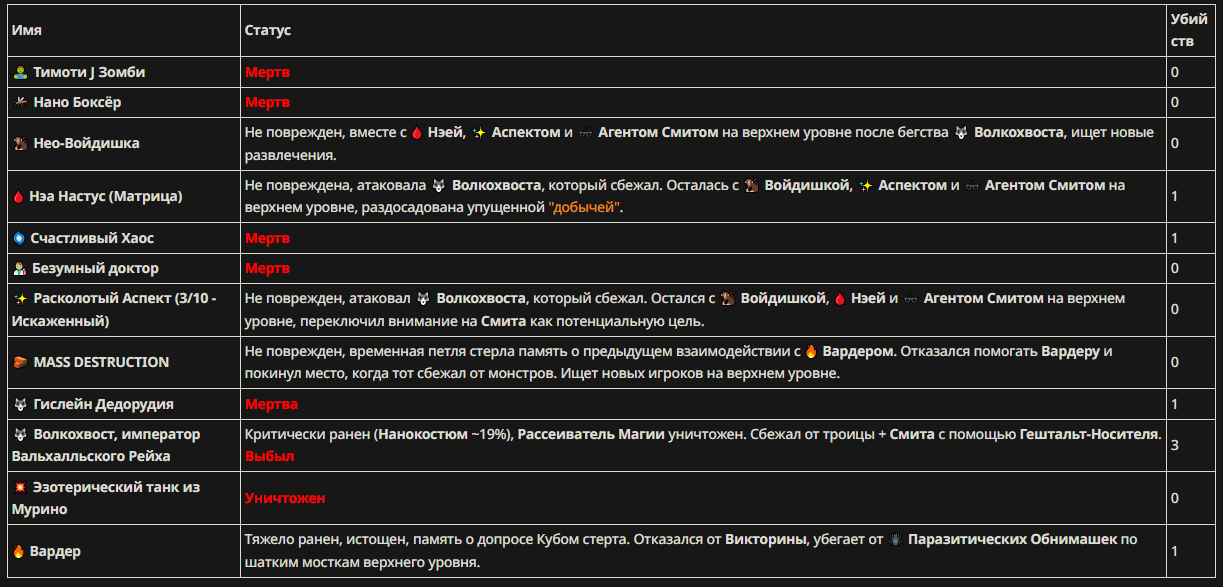Viewport: 1223px width, 587px height.
Task: Click glasses icon before Агентом Смитом in Нео-Войдишка status
Action: 586,133
